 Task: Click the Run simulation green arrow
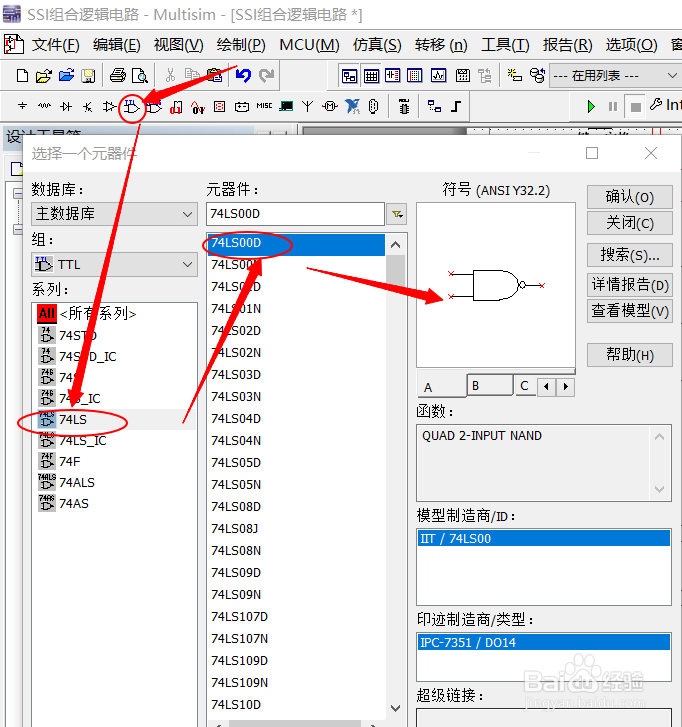click(x=591, y=107)
